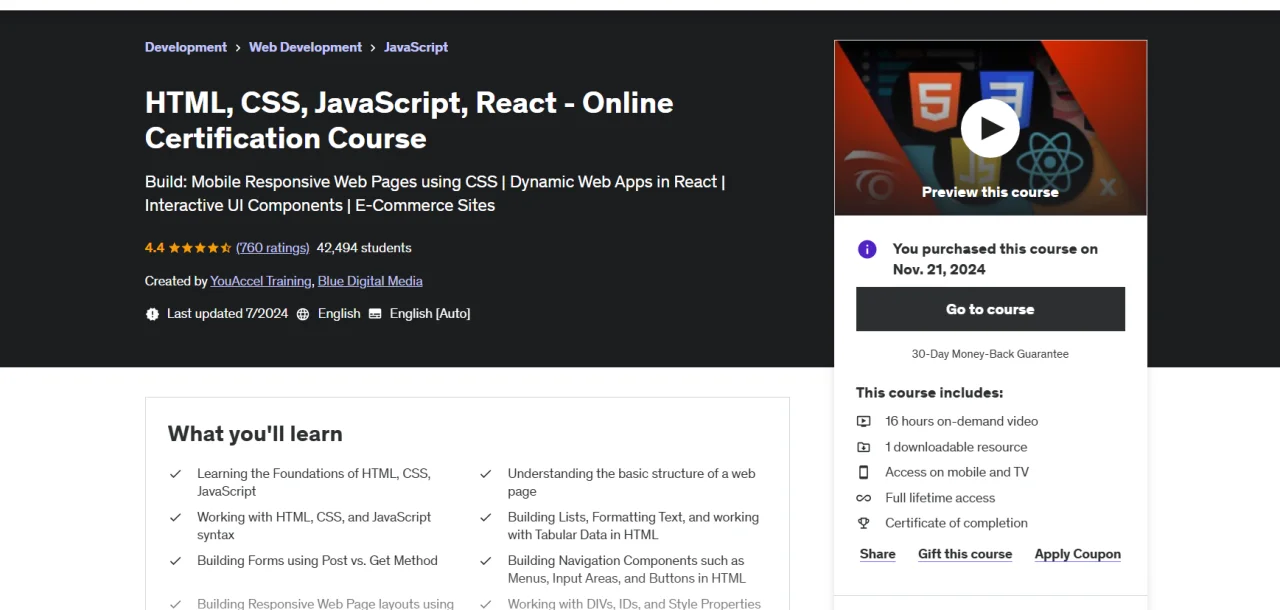The width and height of the screenshot is (1280, 610).
Task: Click Certificate of completion text
Action: (956, 523)
